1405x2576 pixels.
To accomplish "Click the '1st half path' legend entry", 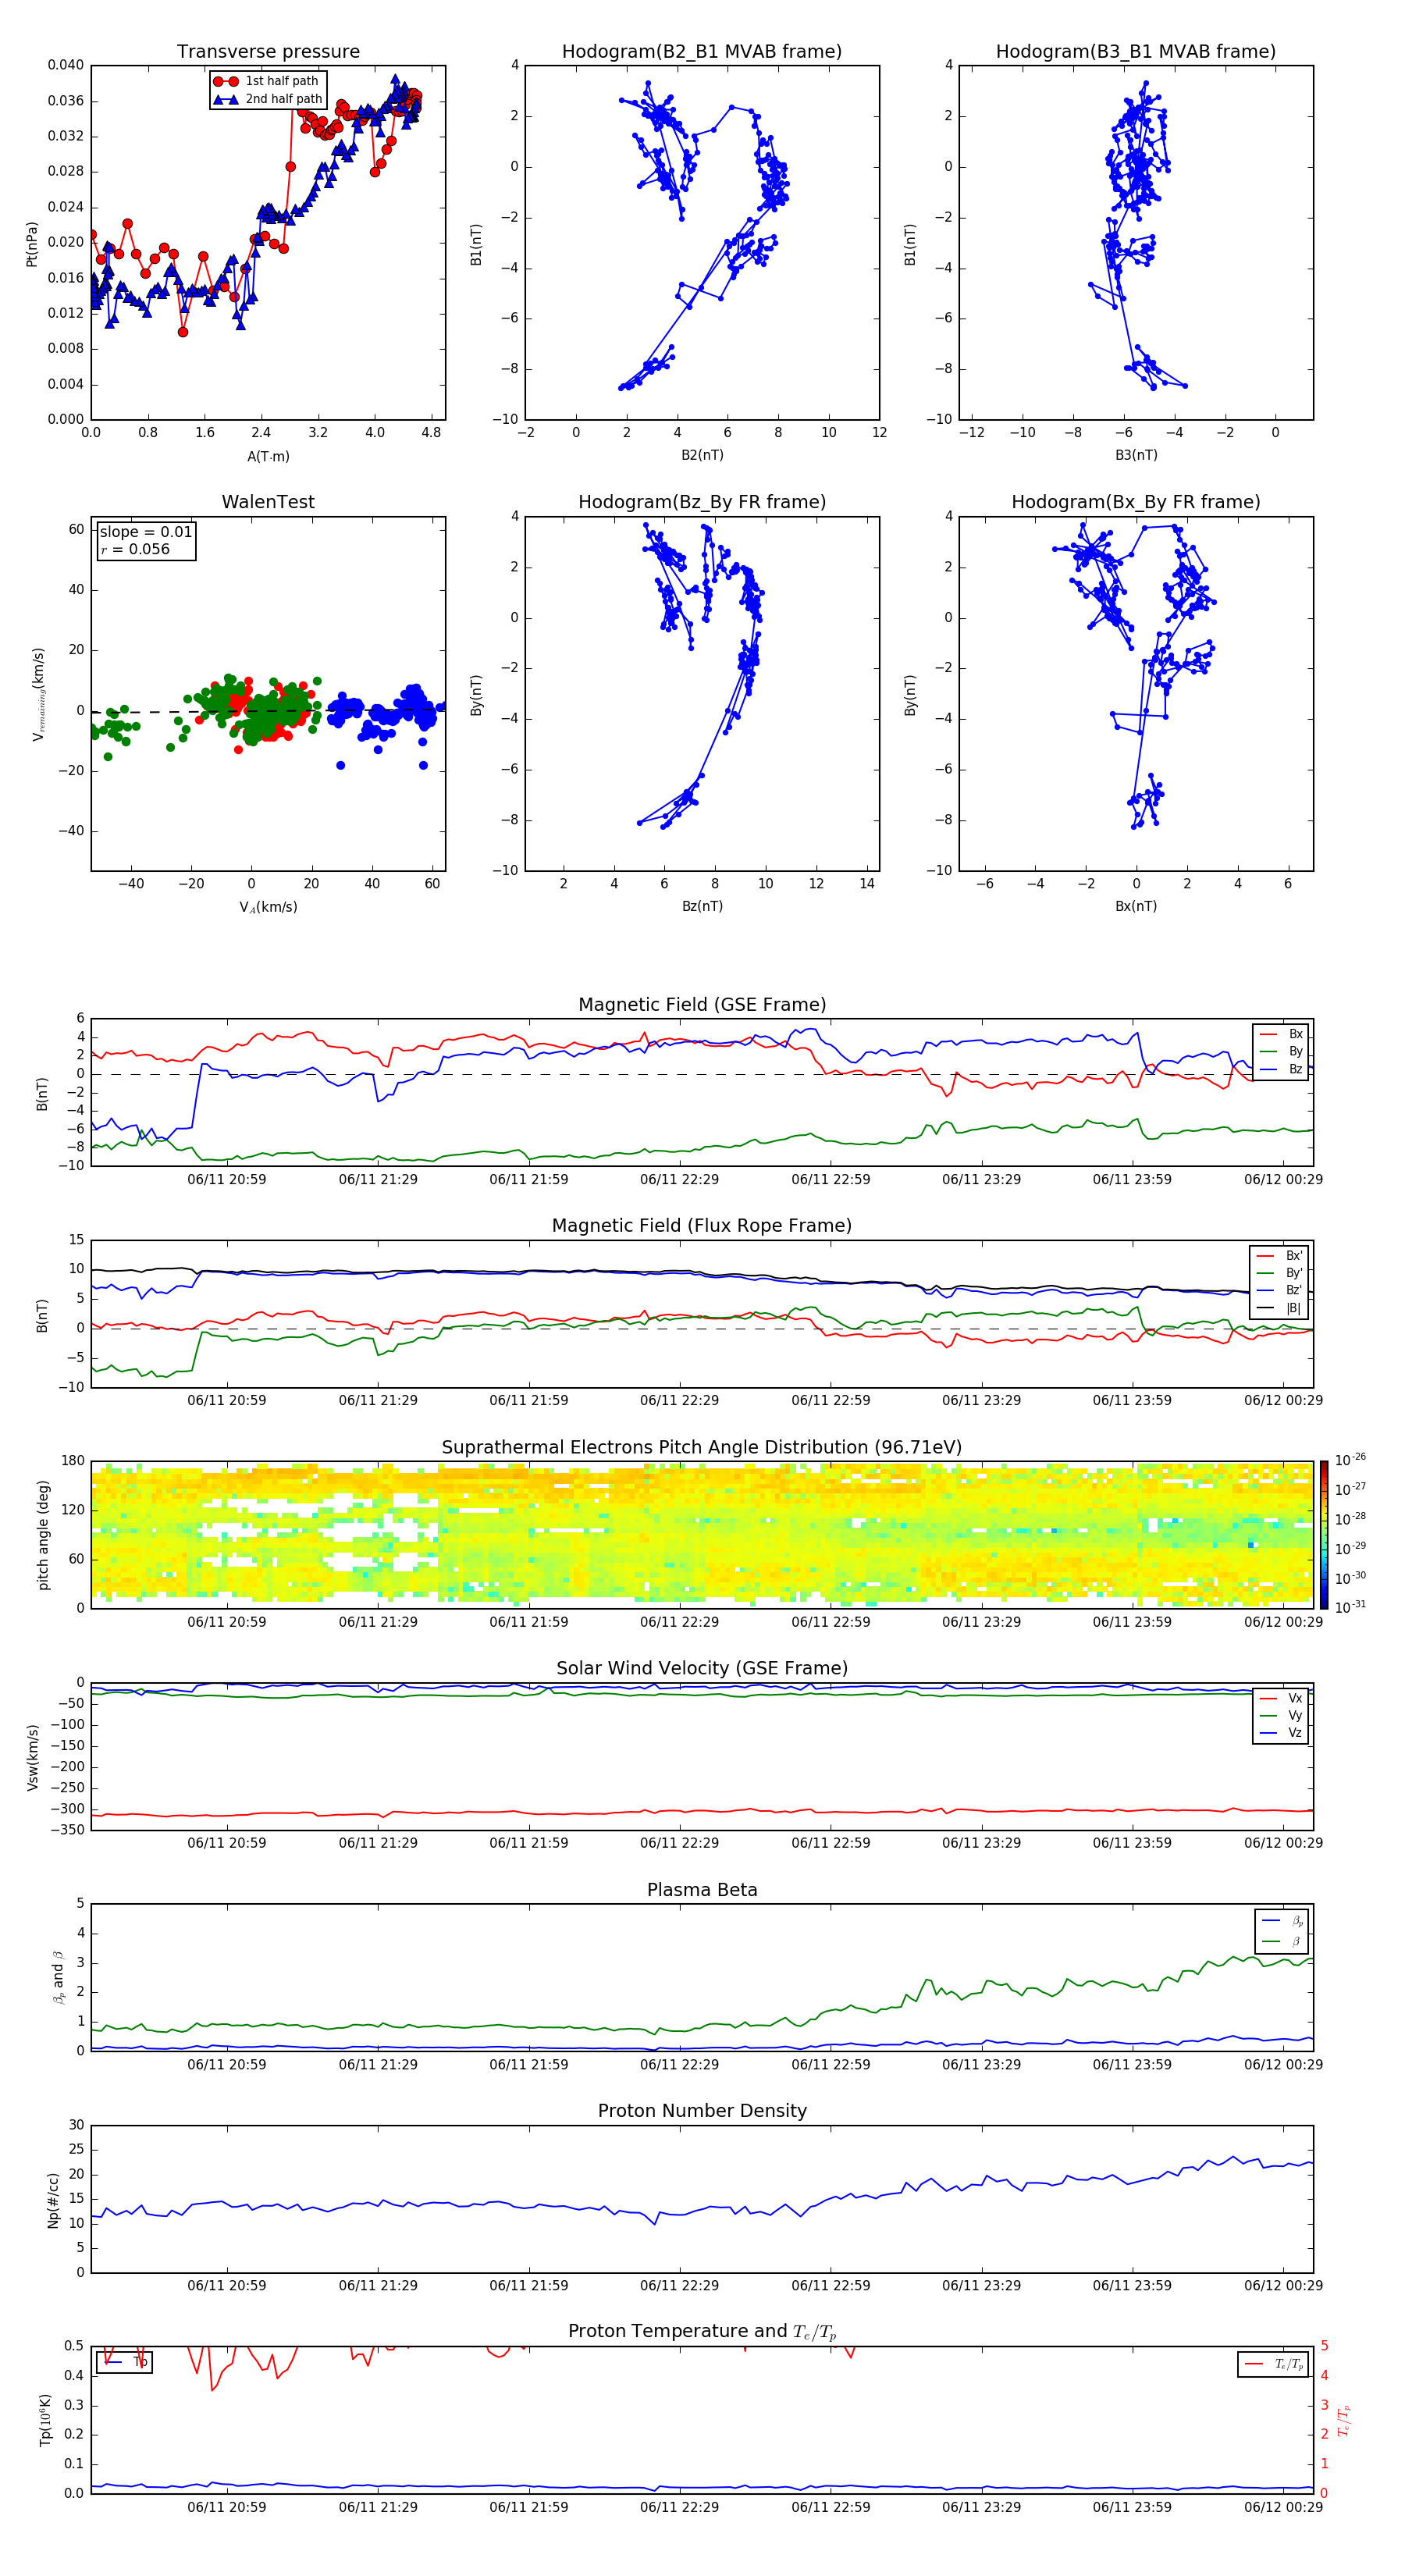I will click(266, 81).
